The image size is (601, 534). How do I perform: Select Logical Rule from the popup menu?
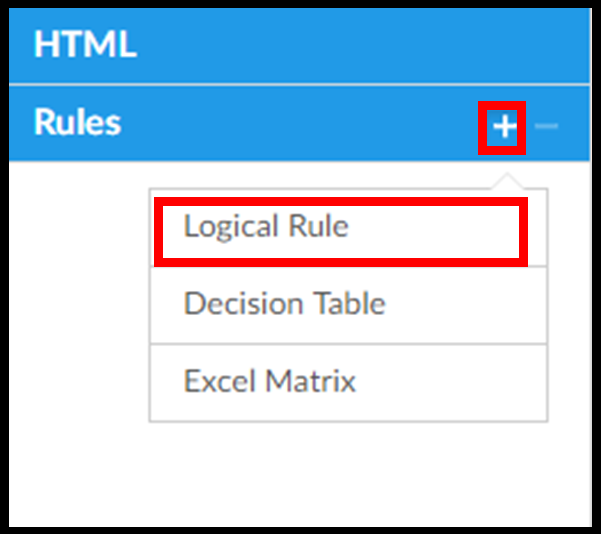pyautogui.click(x=266, y=227)
